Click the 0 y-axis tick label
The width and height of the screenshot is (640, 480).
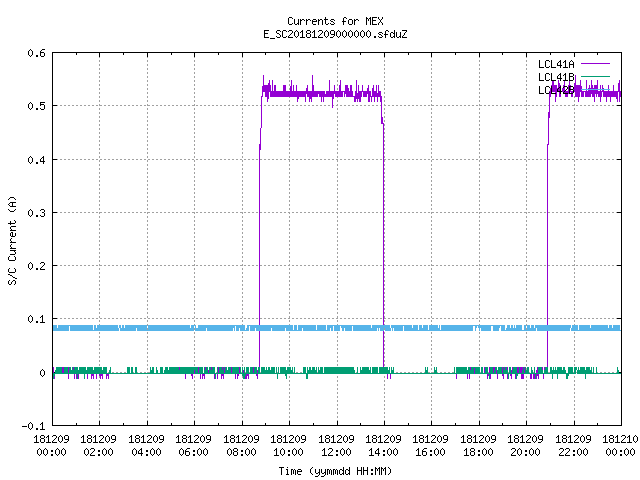pos(42,373)
